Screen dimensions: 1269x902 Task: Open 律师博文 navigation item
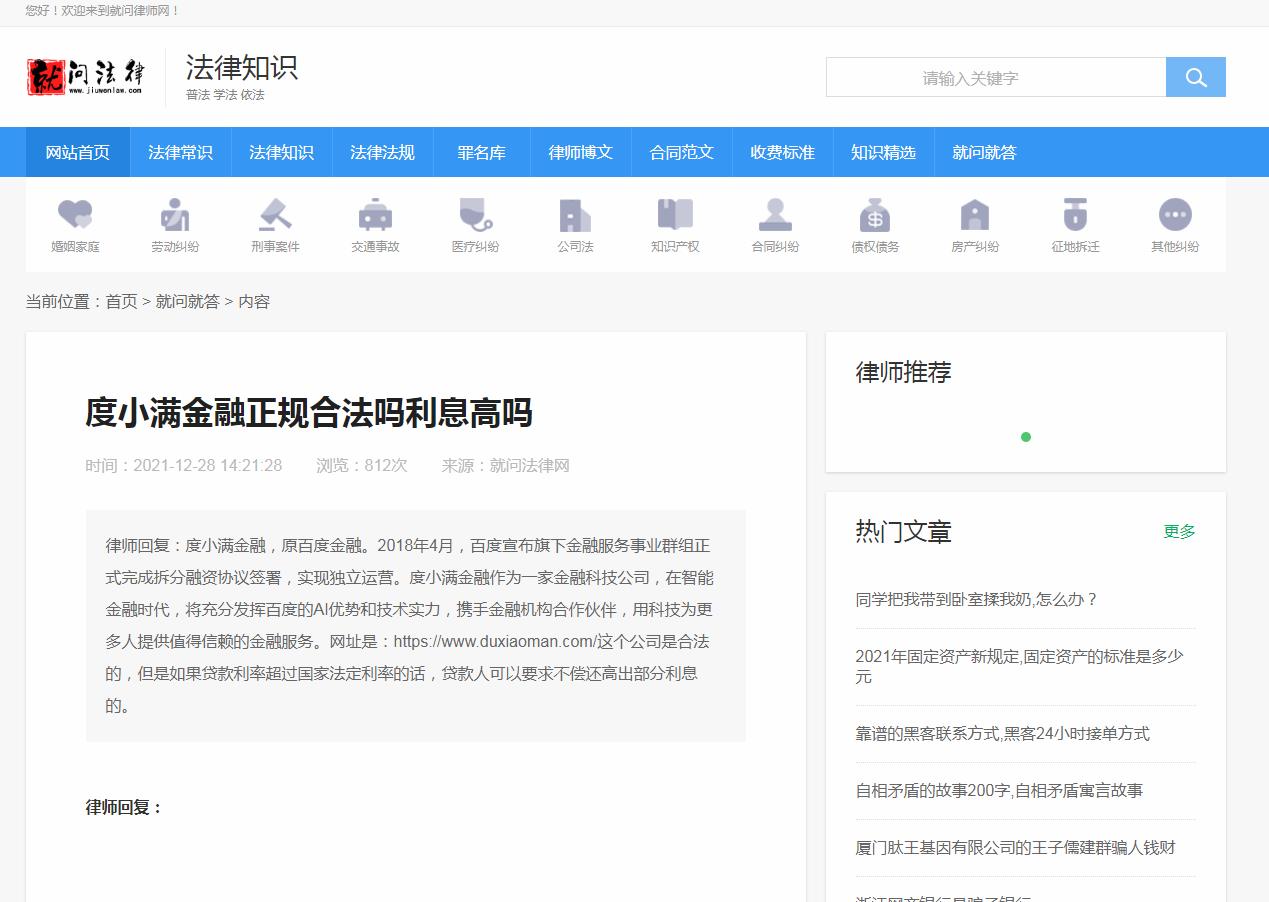[581, 152]
